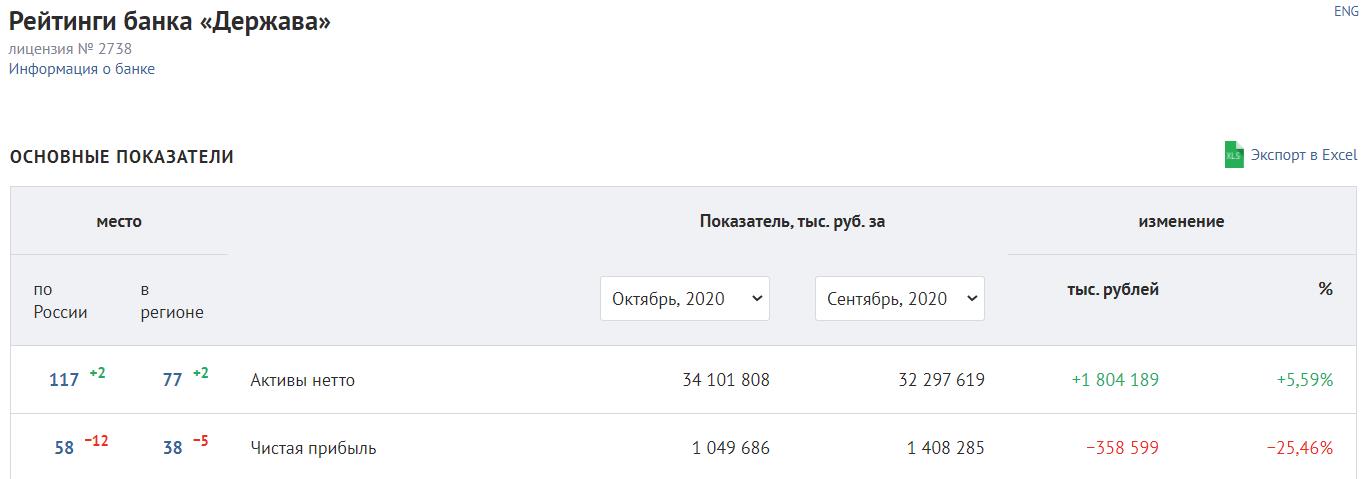Click the Активы нетто indicator link
Screen dimensions: 1366x479
pyautogui.click(x=302, y=380)
